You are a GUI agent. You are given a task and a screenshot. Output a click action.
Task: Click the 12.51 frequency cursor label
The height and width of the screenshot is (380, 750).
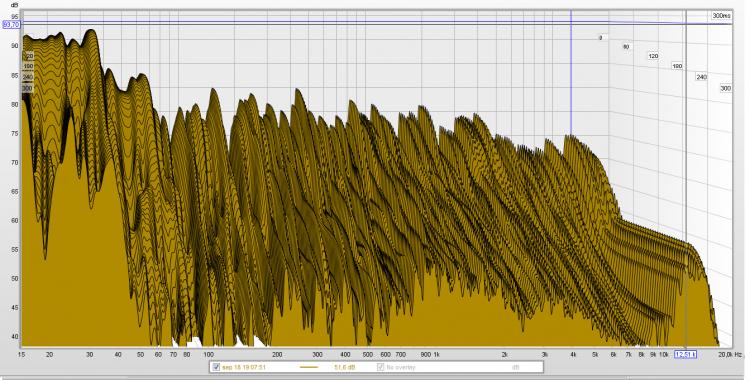[685, 354]
